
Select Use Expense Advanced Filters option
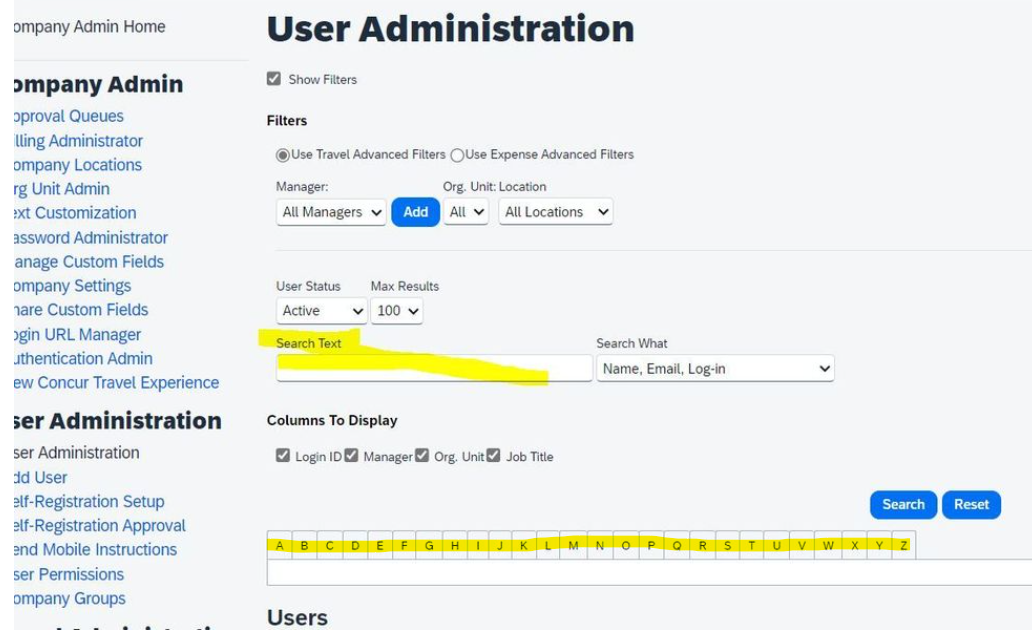coord(457,155)
